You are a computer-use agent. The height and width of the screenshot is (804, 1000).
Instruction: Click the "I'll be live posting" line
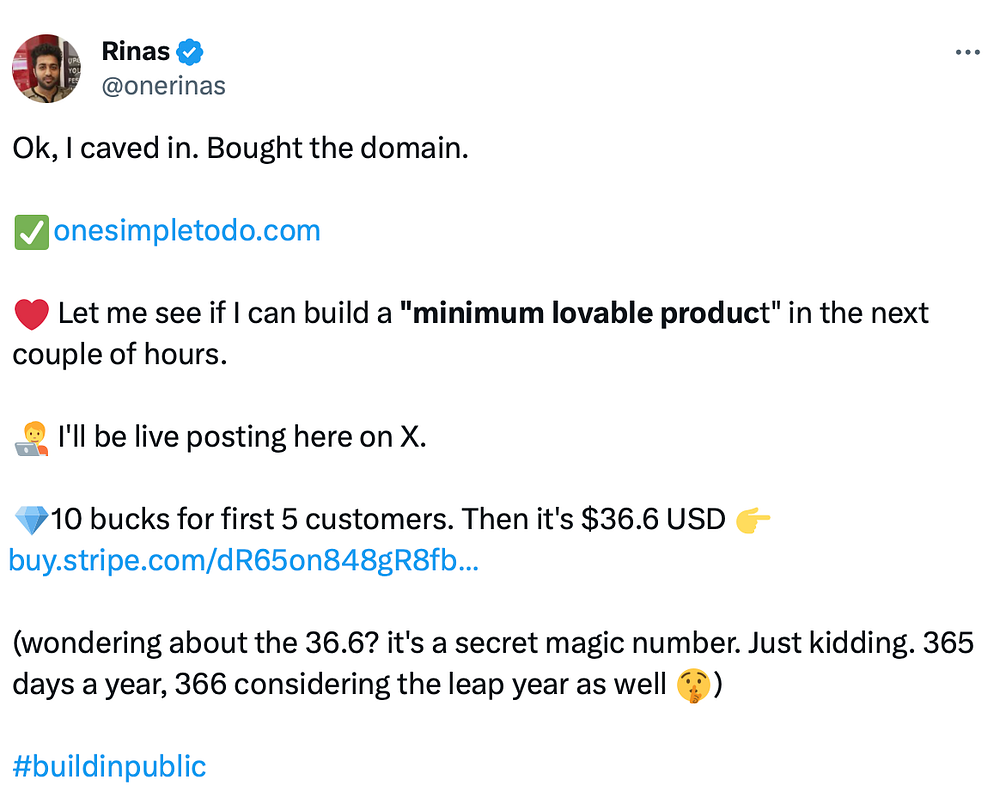(x=242, y=437)
